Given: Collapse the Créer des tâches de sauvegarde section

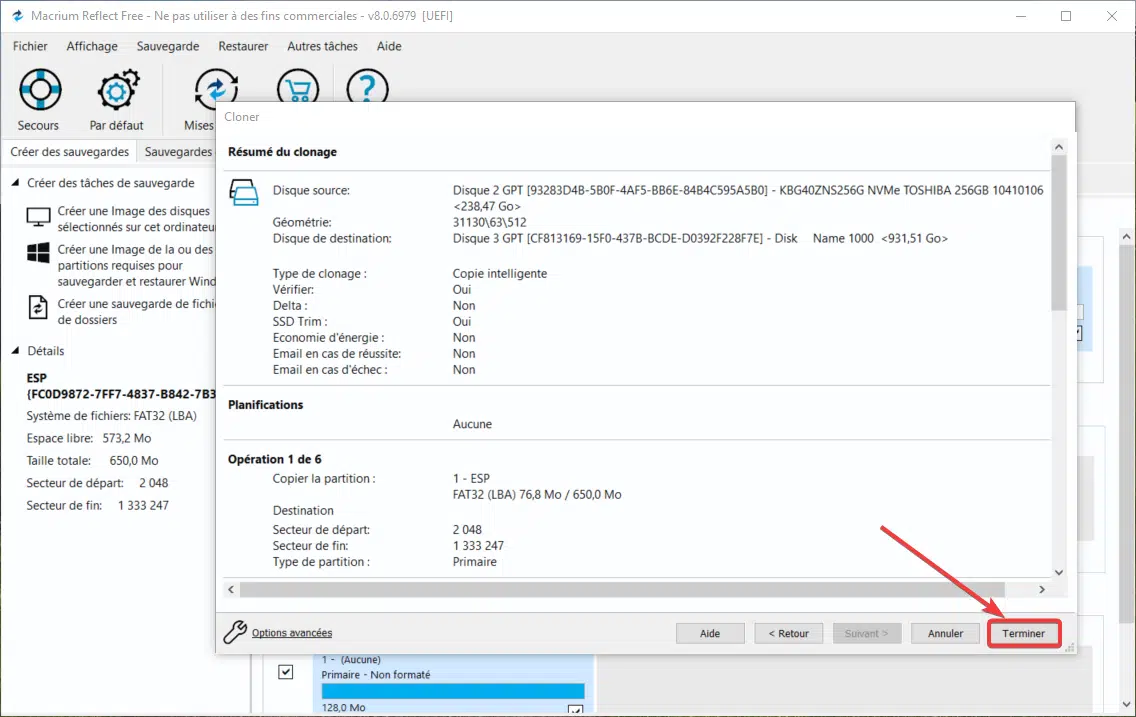Looking at the screenshot, I should 15,183.
